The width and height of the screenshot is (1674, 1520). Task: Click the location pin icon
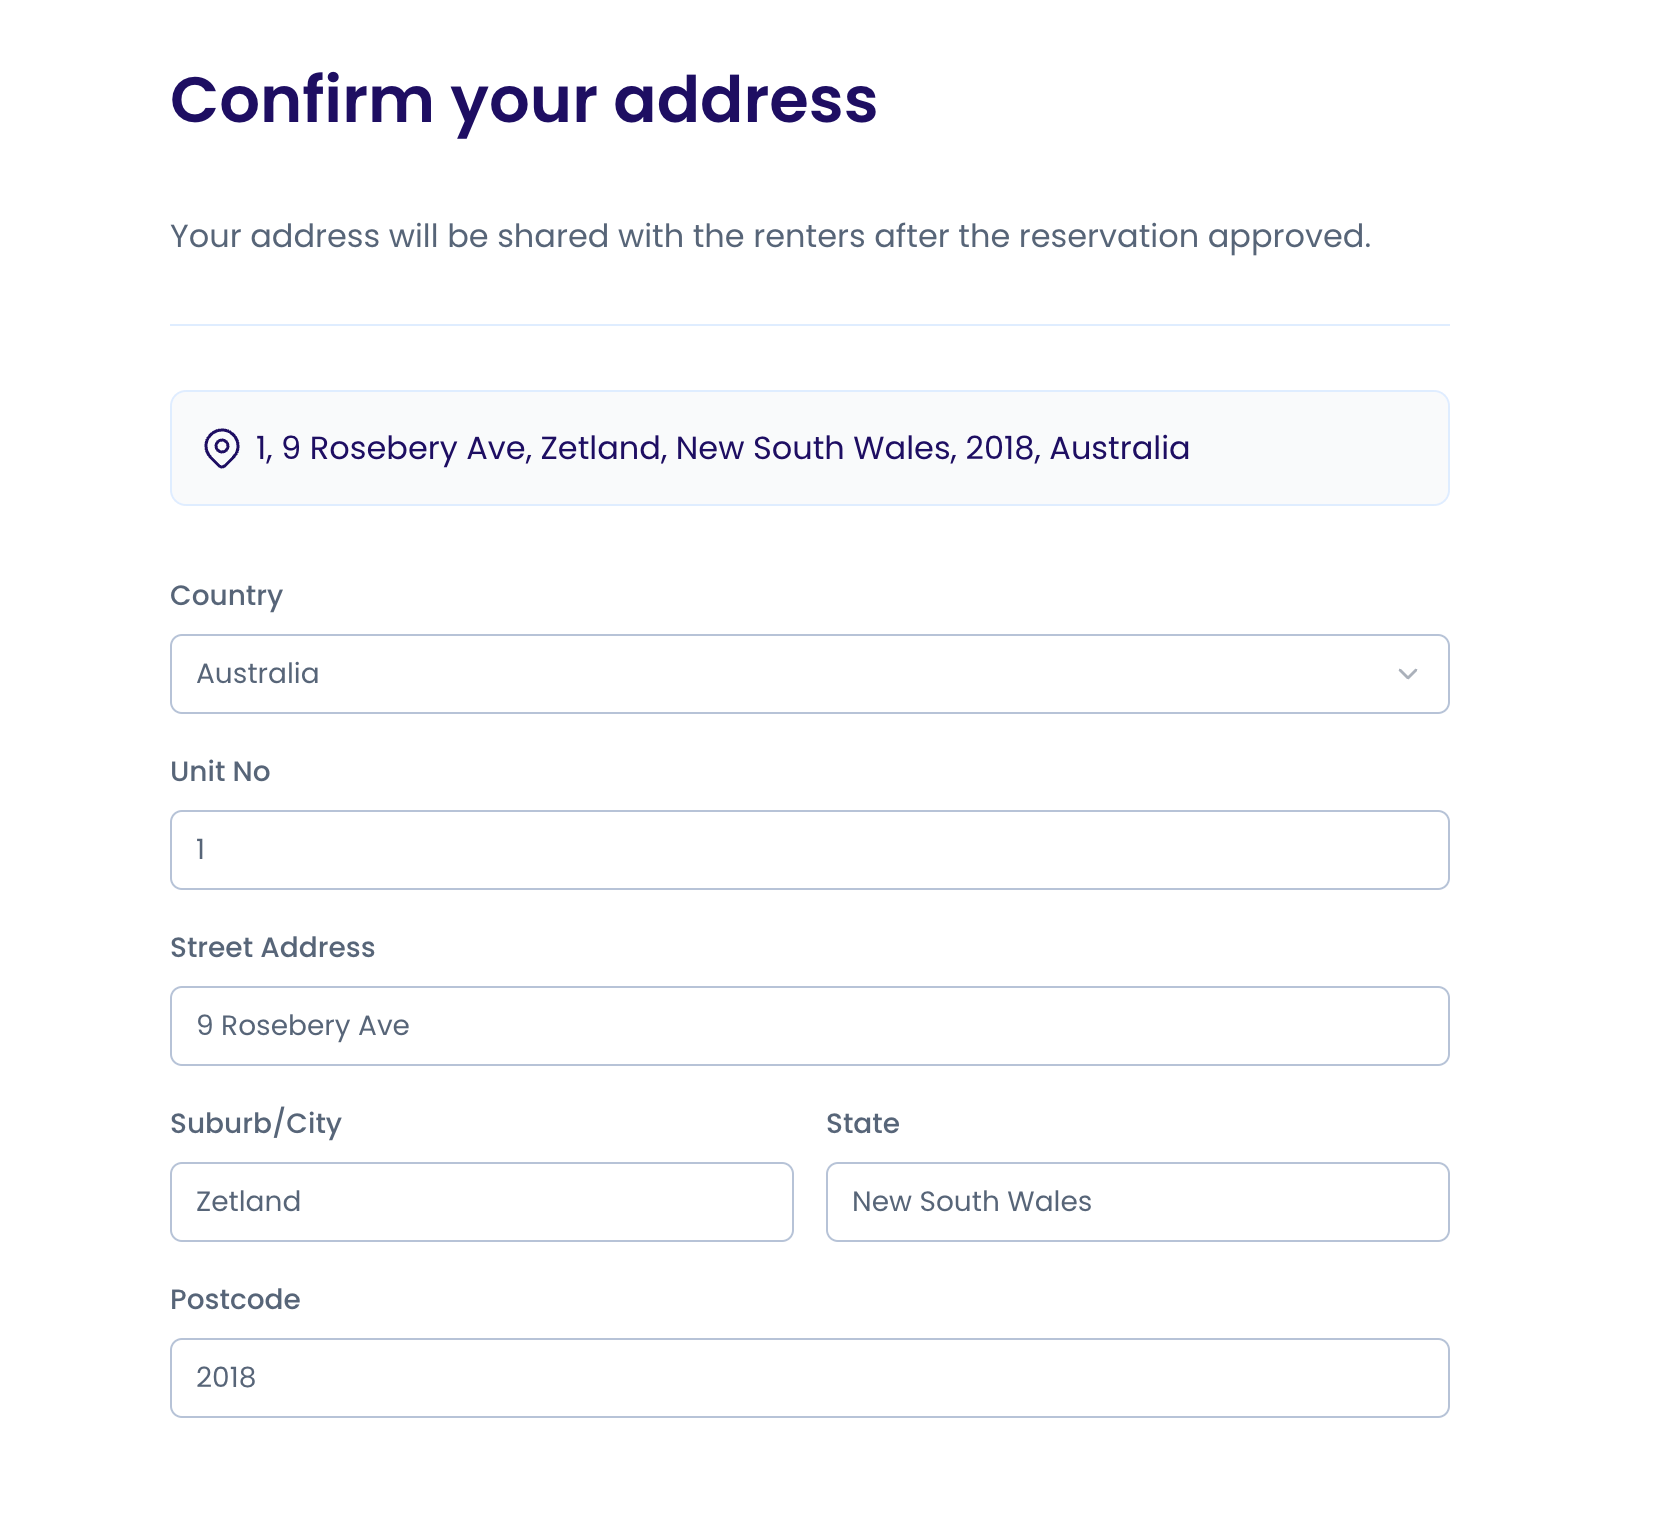tap(221, 448)
